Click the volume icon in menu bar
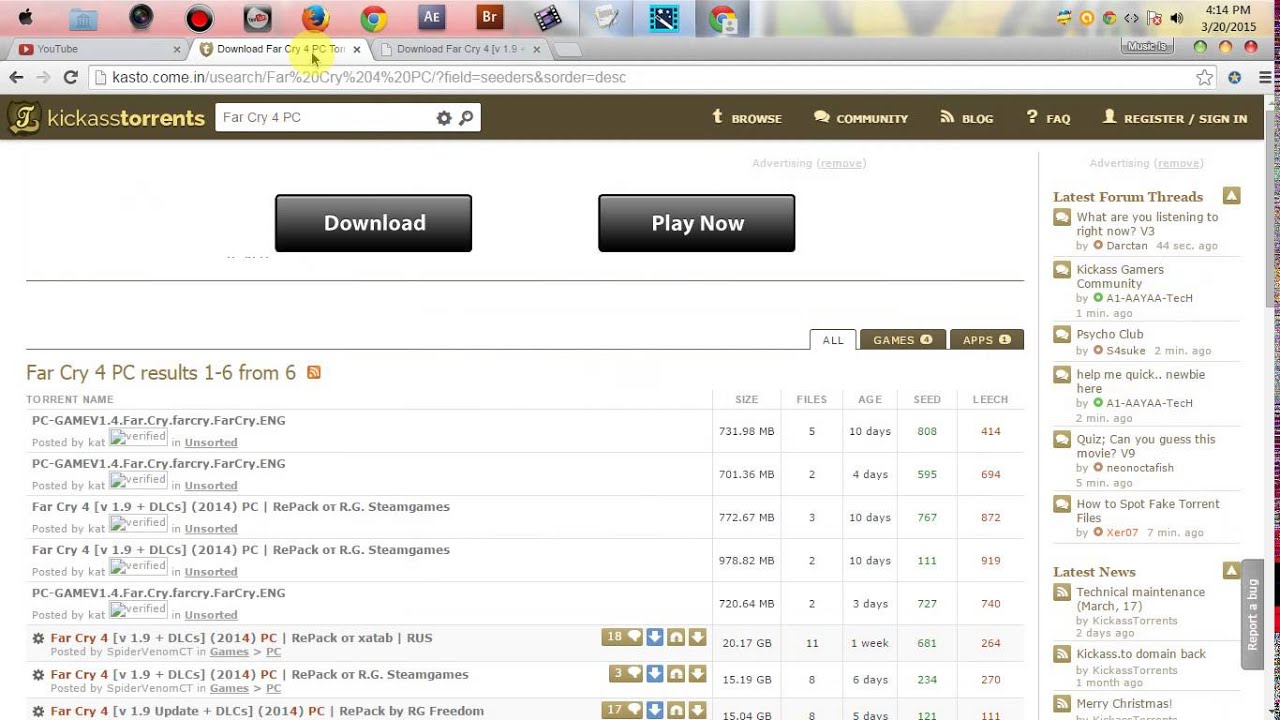Screen dimensions: 1280x720 click(1177, 18)
